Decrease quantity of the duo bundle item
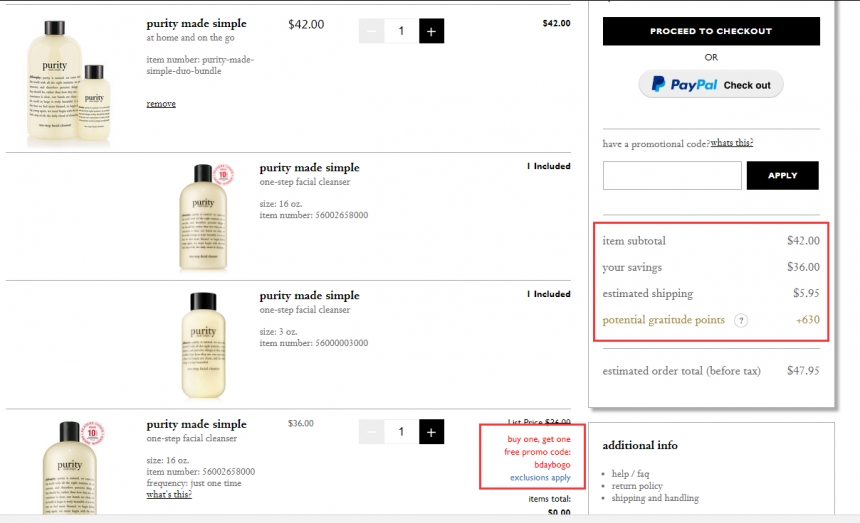Viewport: 860px width, 523px height. pos(371,31)
